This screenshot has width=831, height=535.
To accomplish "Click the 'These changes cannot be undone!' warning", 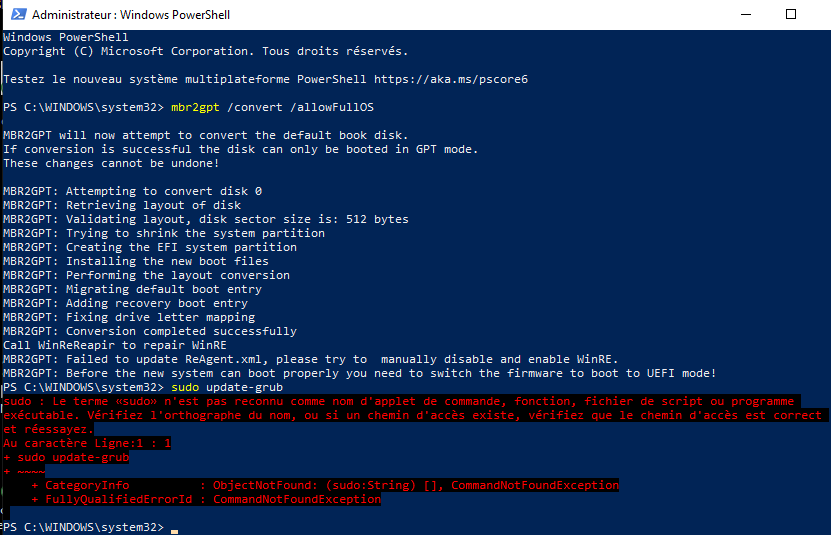I will point(110,163).
